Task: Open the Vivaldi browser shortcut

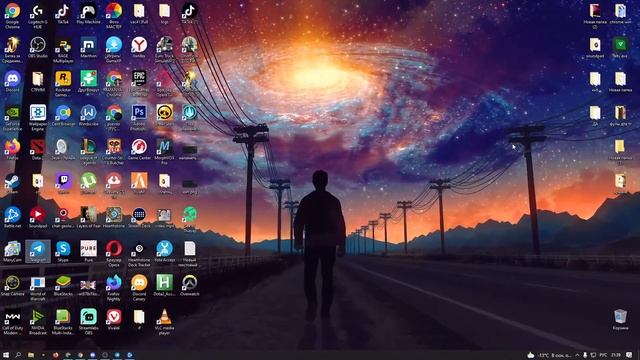Action: click(113, 320)
